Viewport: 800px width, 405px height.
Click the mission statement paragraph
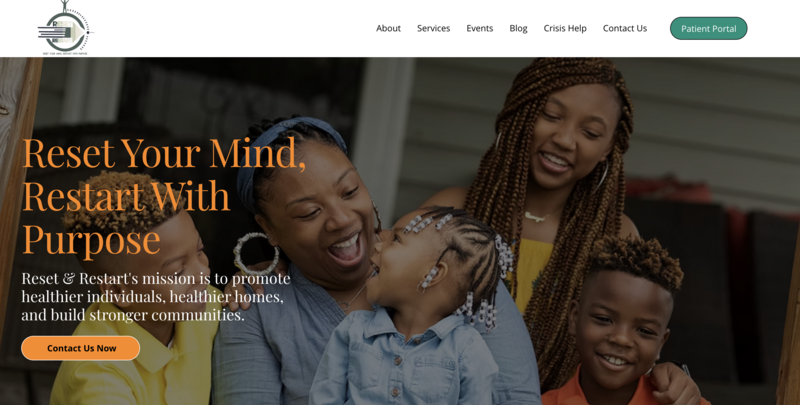coord(156,296)
